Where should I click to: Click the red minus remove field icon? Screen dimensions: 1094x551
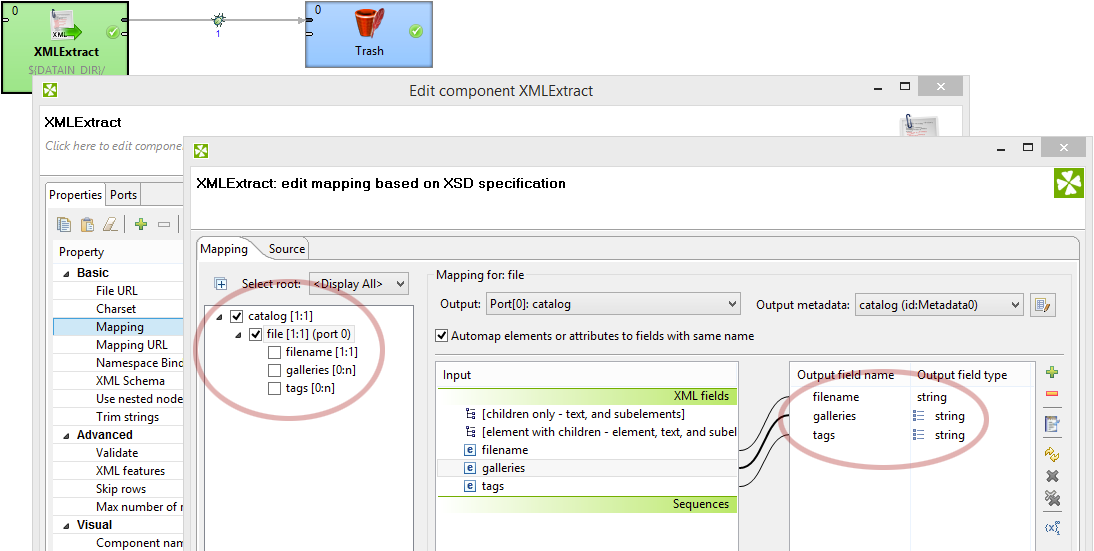point(1052,394)
